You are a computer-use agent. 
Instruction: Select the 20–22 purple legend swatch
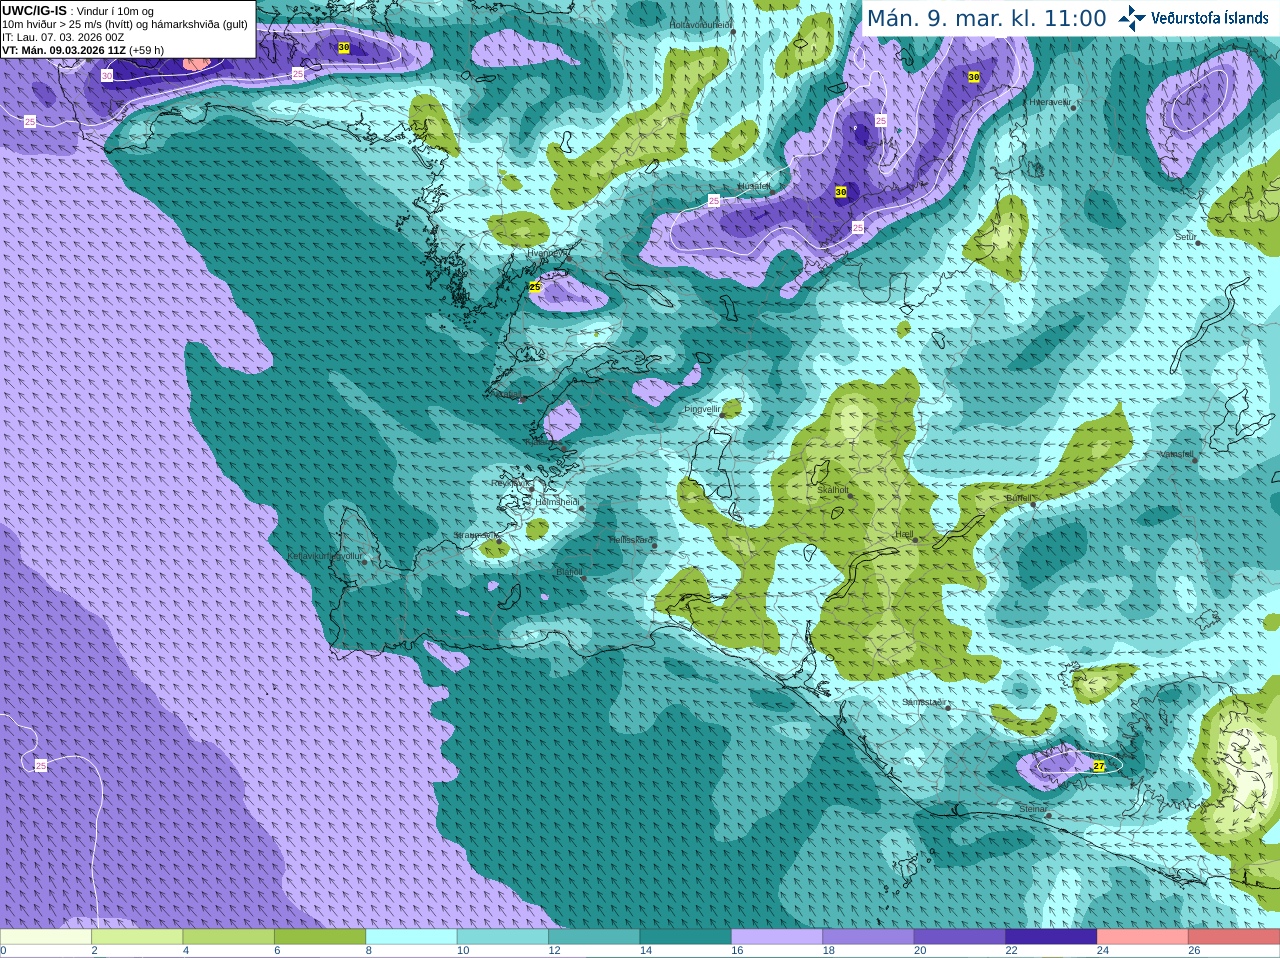[959, 937]
